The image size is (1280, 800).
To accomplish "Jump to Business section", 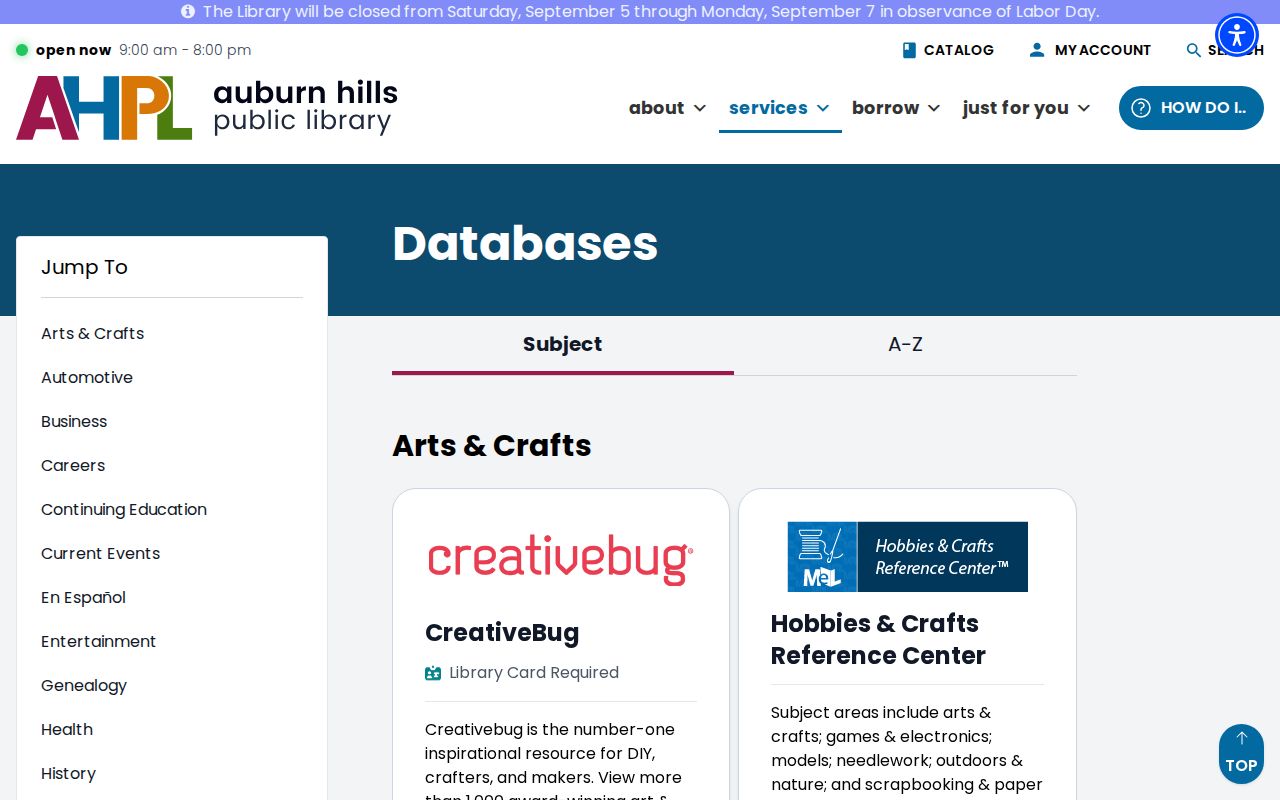I will click(x=74, y=422).
